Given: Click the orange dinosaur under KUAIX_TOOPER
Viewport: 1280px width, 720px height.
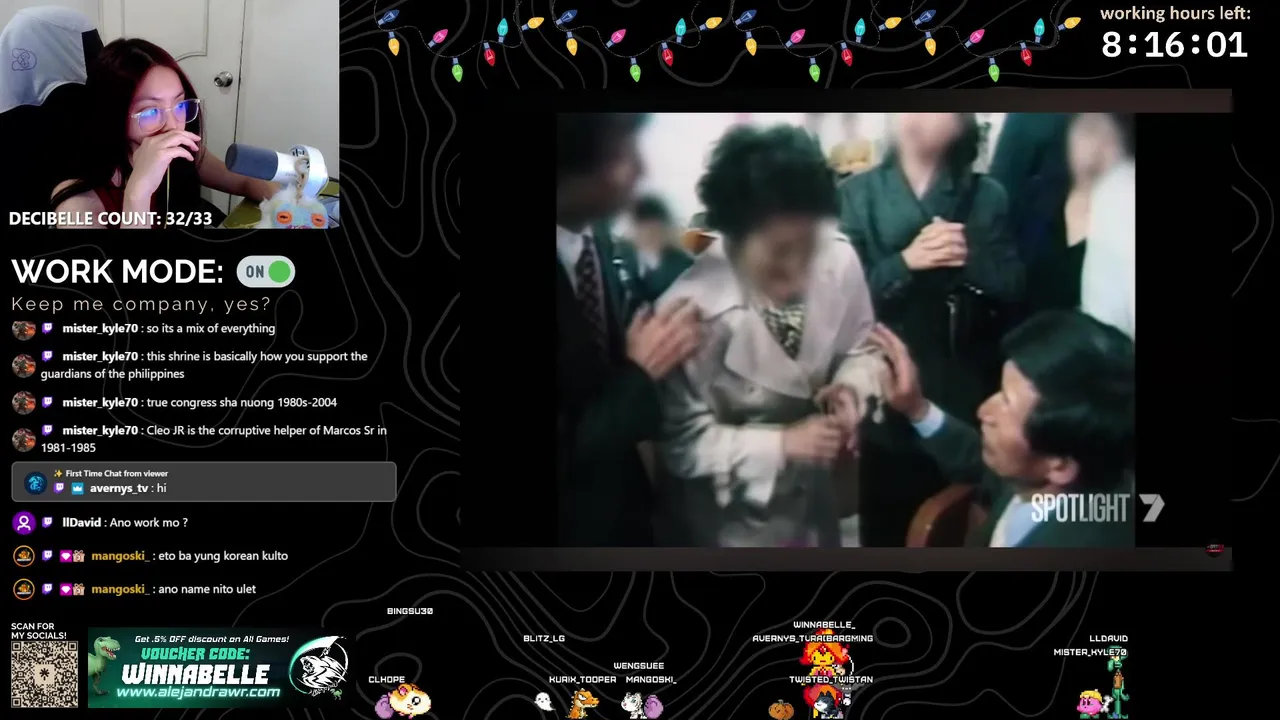Looking at the screenshot, I should pyautogui.click(x=582, y=702).
